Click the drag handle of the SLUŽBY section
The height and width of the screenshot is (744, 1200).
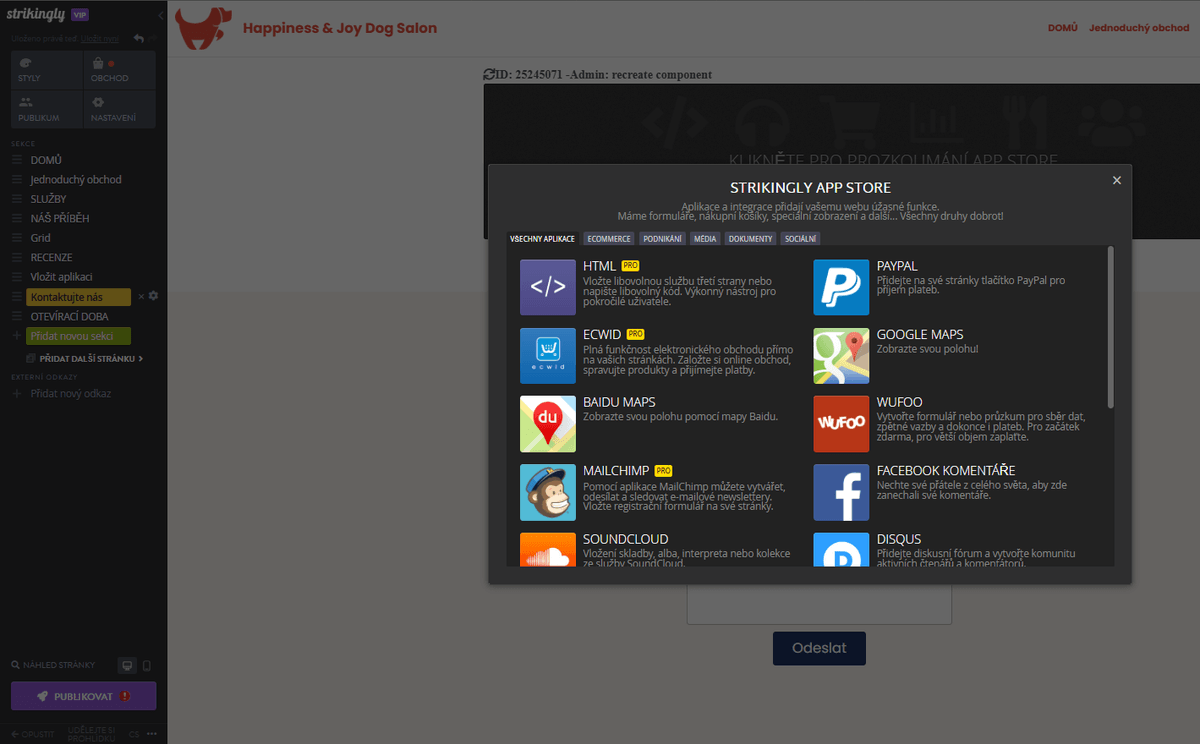point(17,199)
